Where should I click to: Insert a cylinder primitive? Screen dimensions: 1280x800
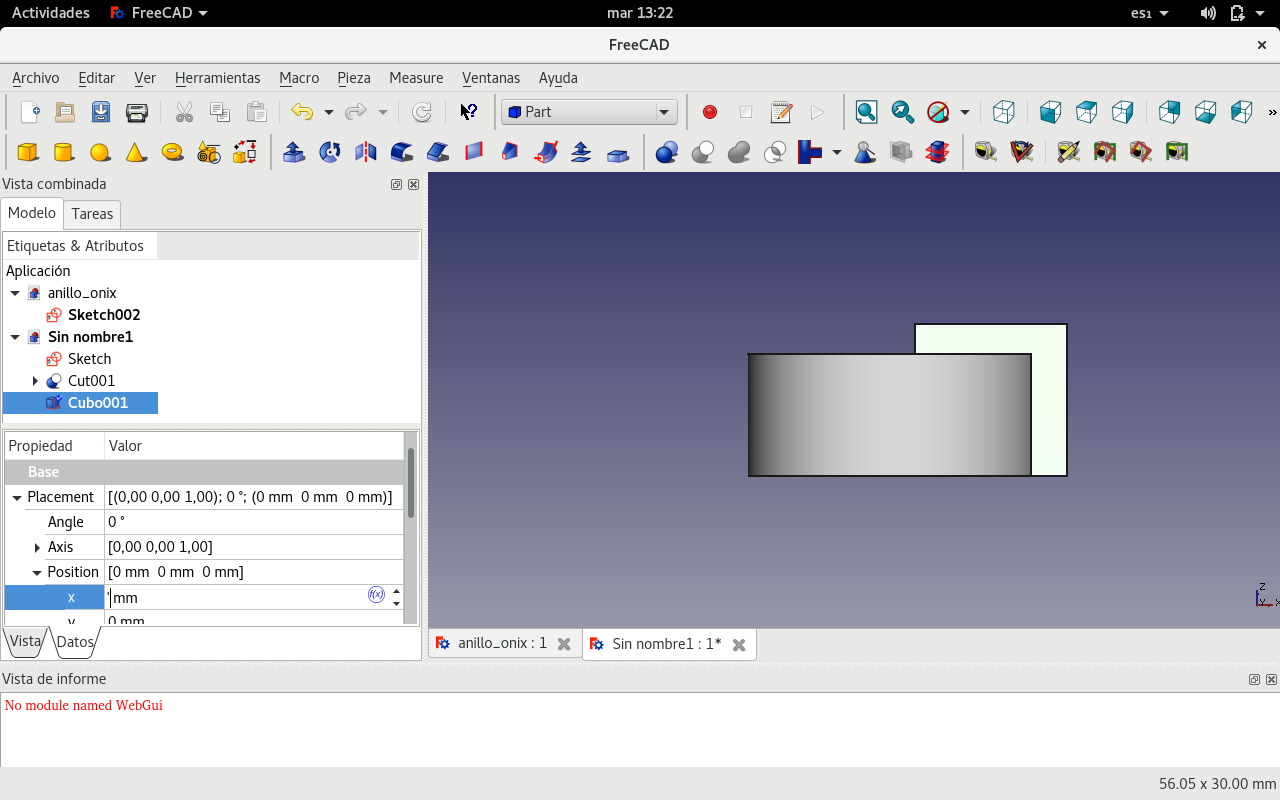[64, 152]
